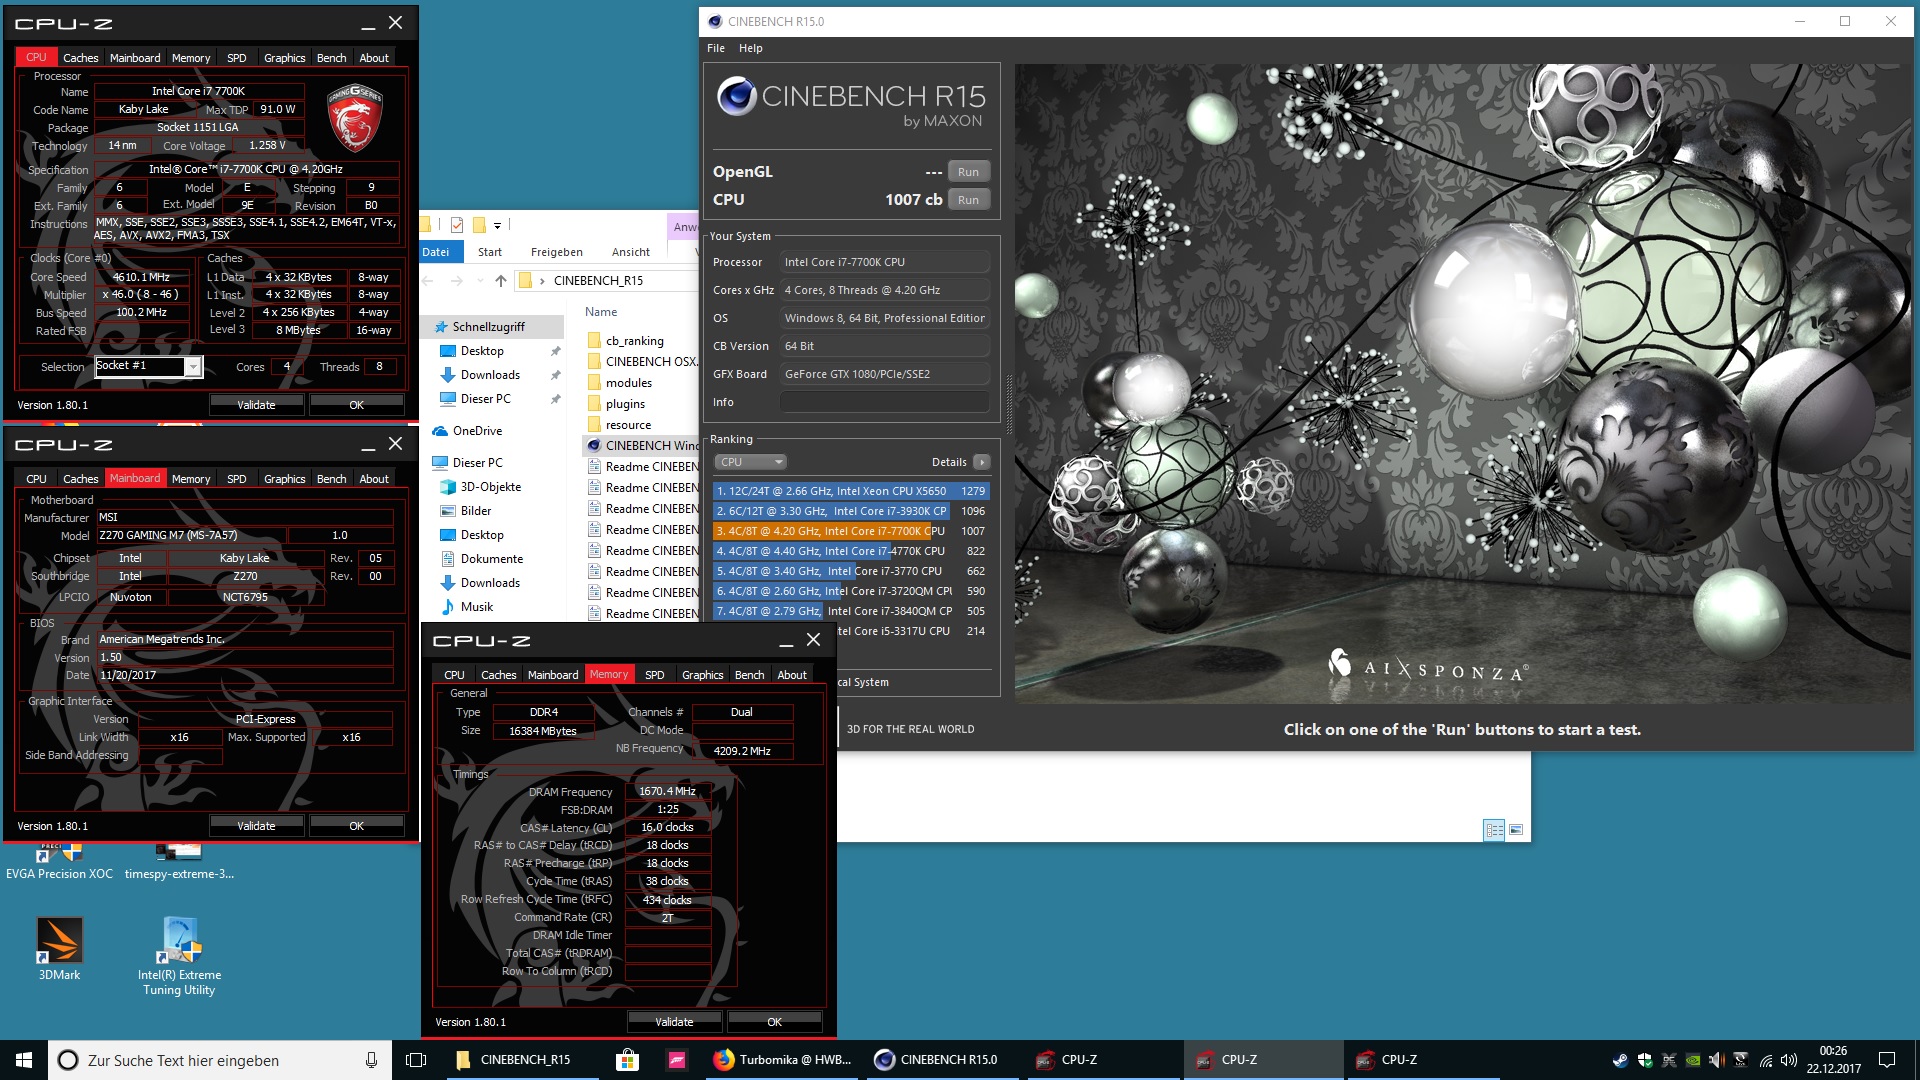
Task: Click OK in the top CPU-Z window
Action: 356,405
